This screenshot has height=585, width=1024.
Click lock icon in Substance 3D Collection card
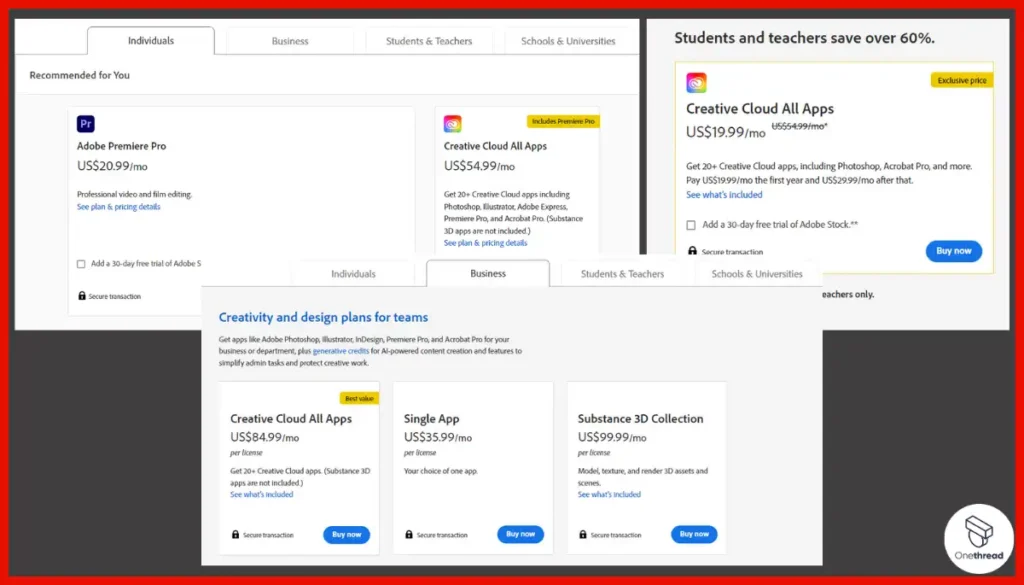point(583,534)
